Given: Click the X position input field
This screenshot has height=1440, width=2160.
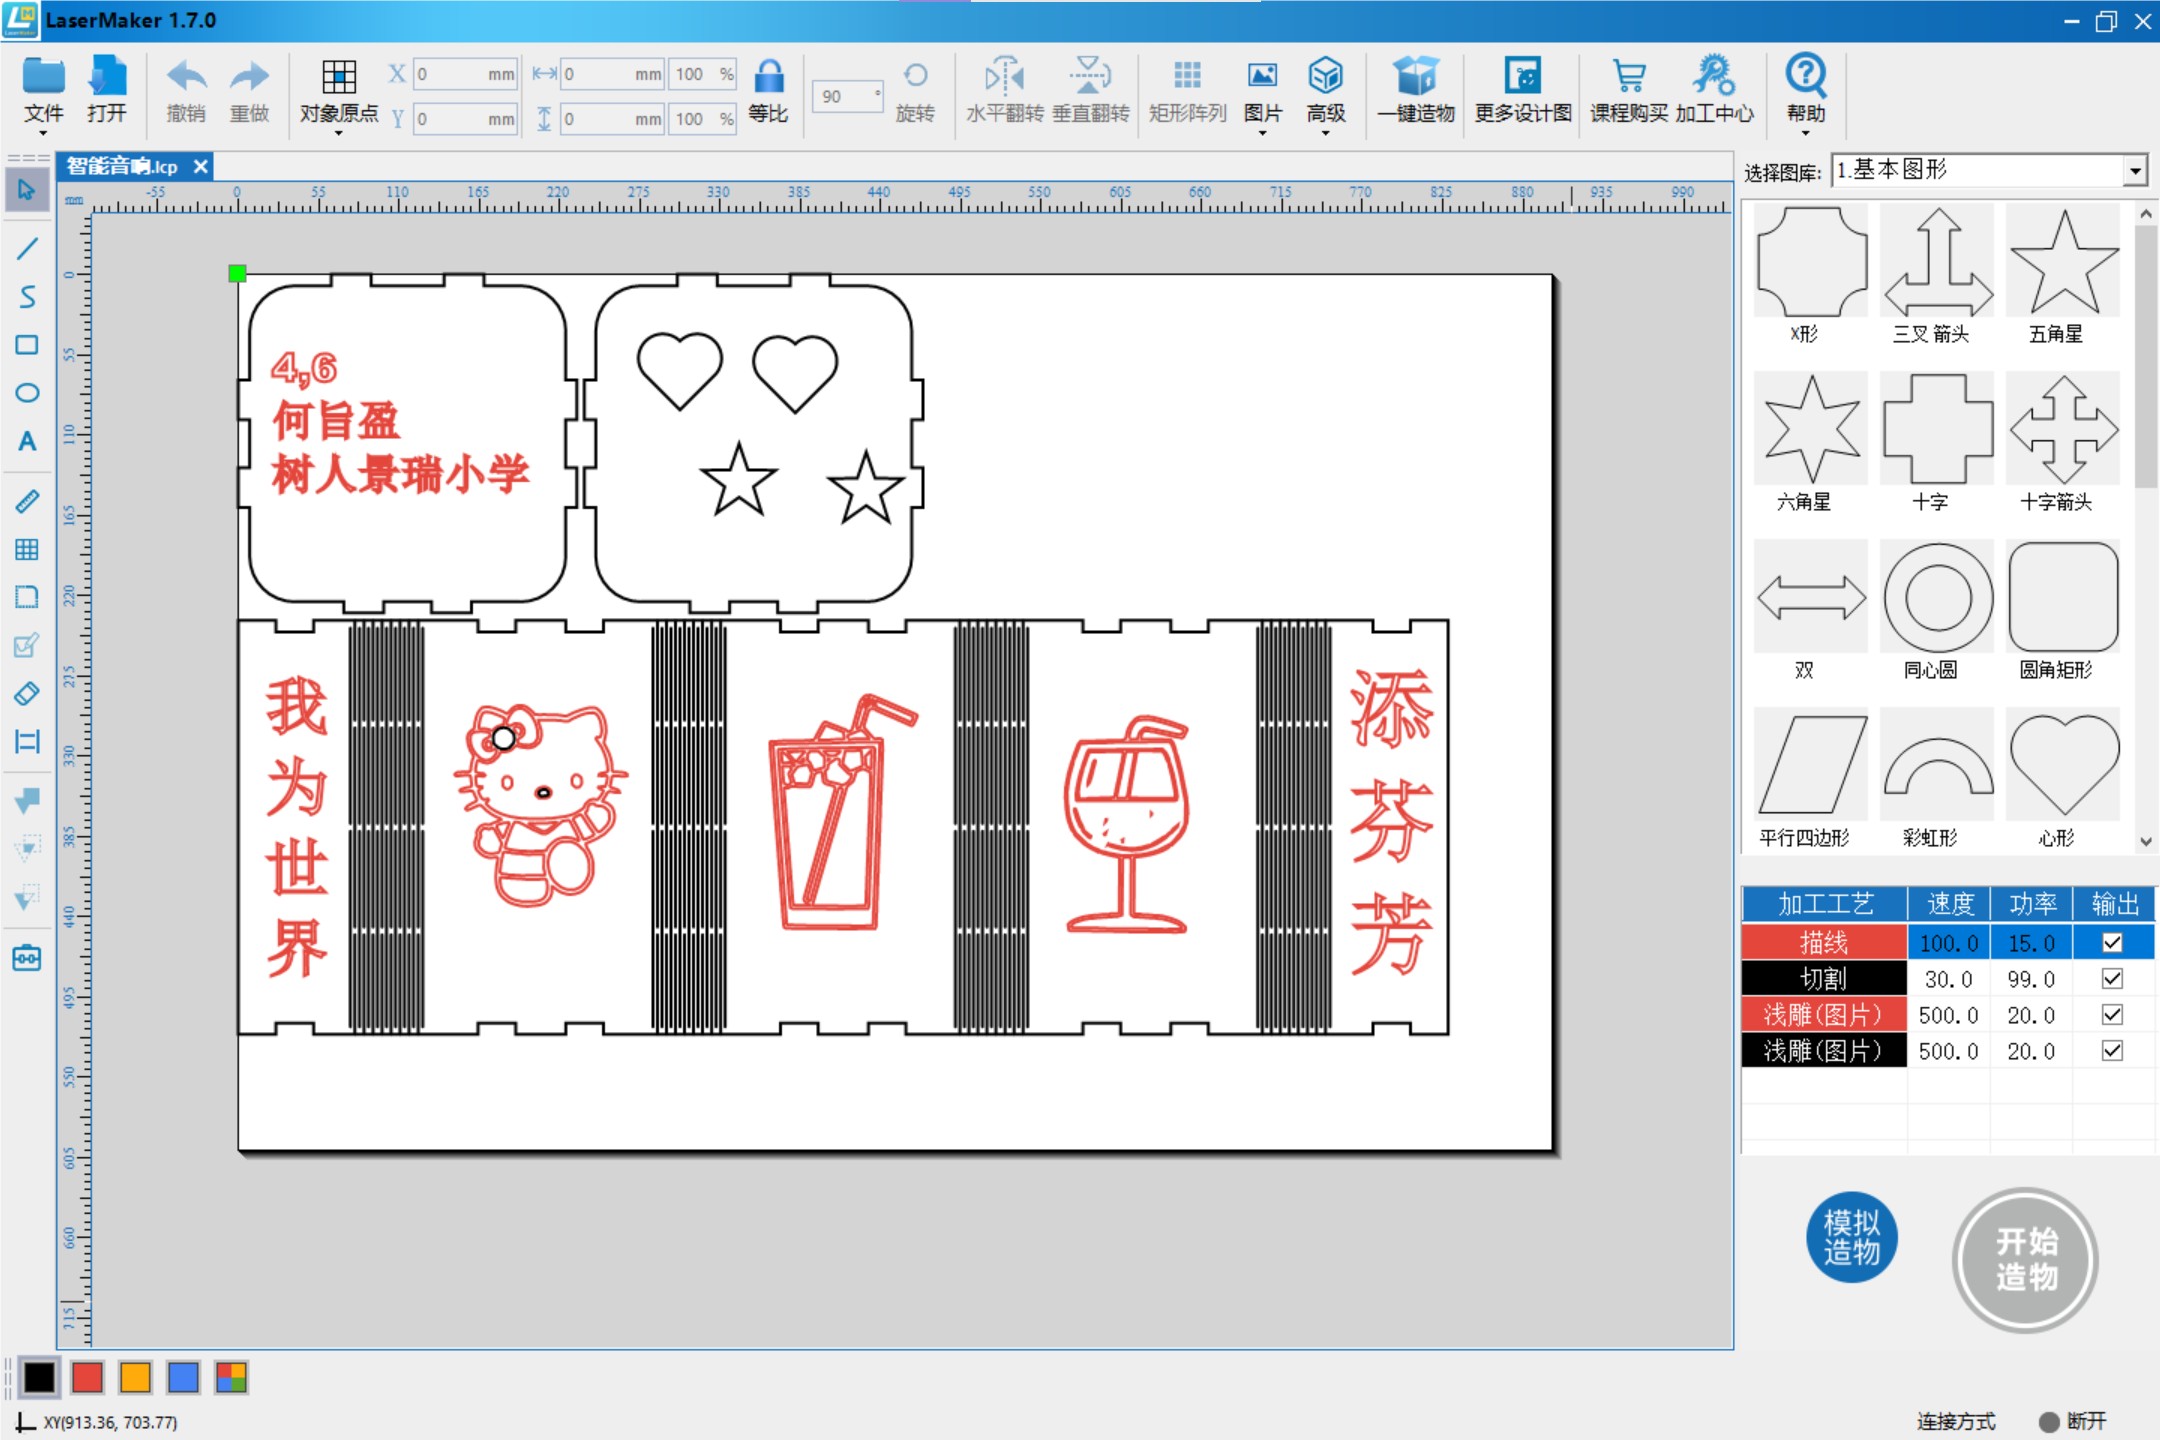Looking at the screenshot, I should coord(465,74).
